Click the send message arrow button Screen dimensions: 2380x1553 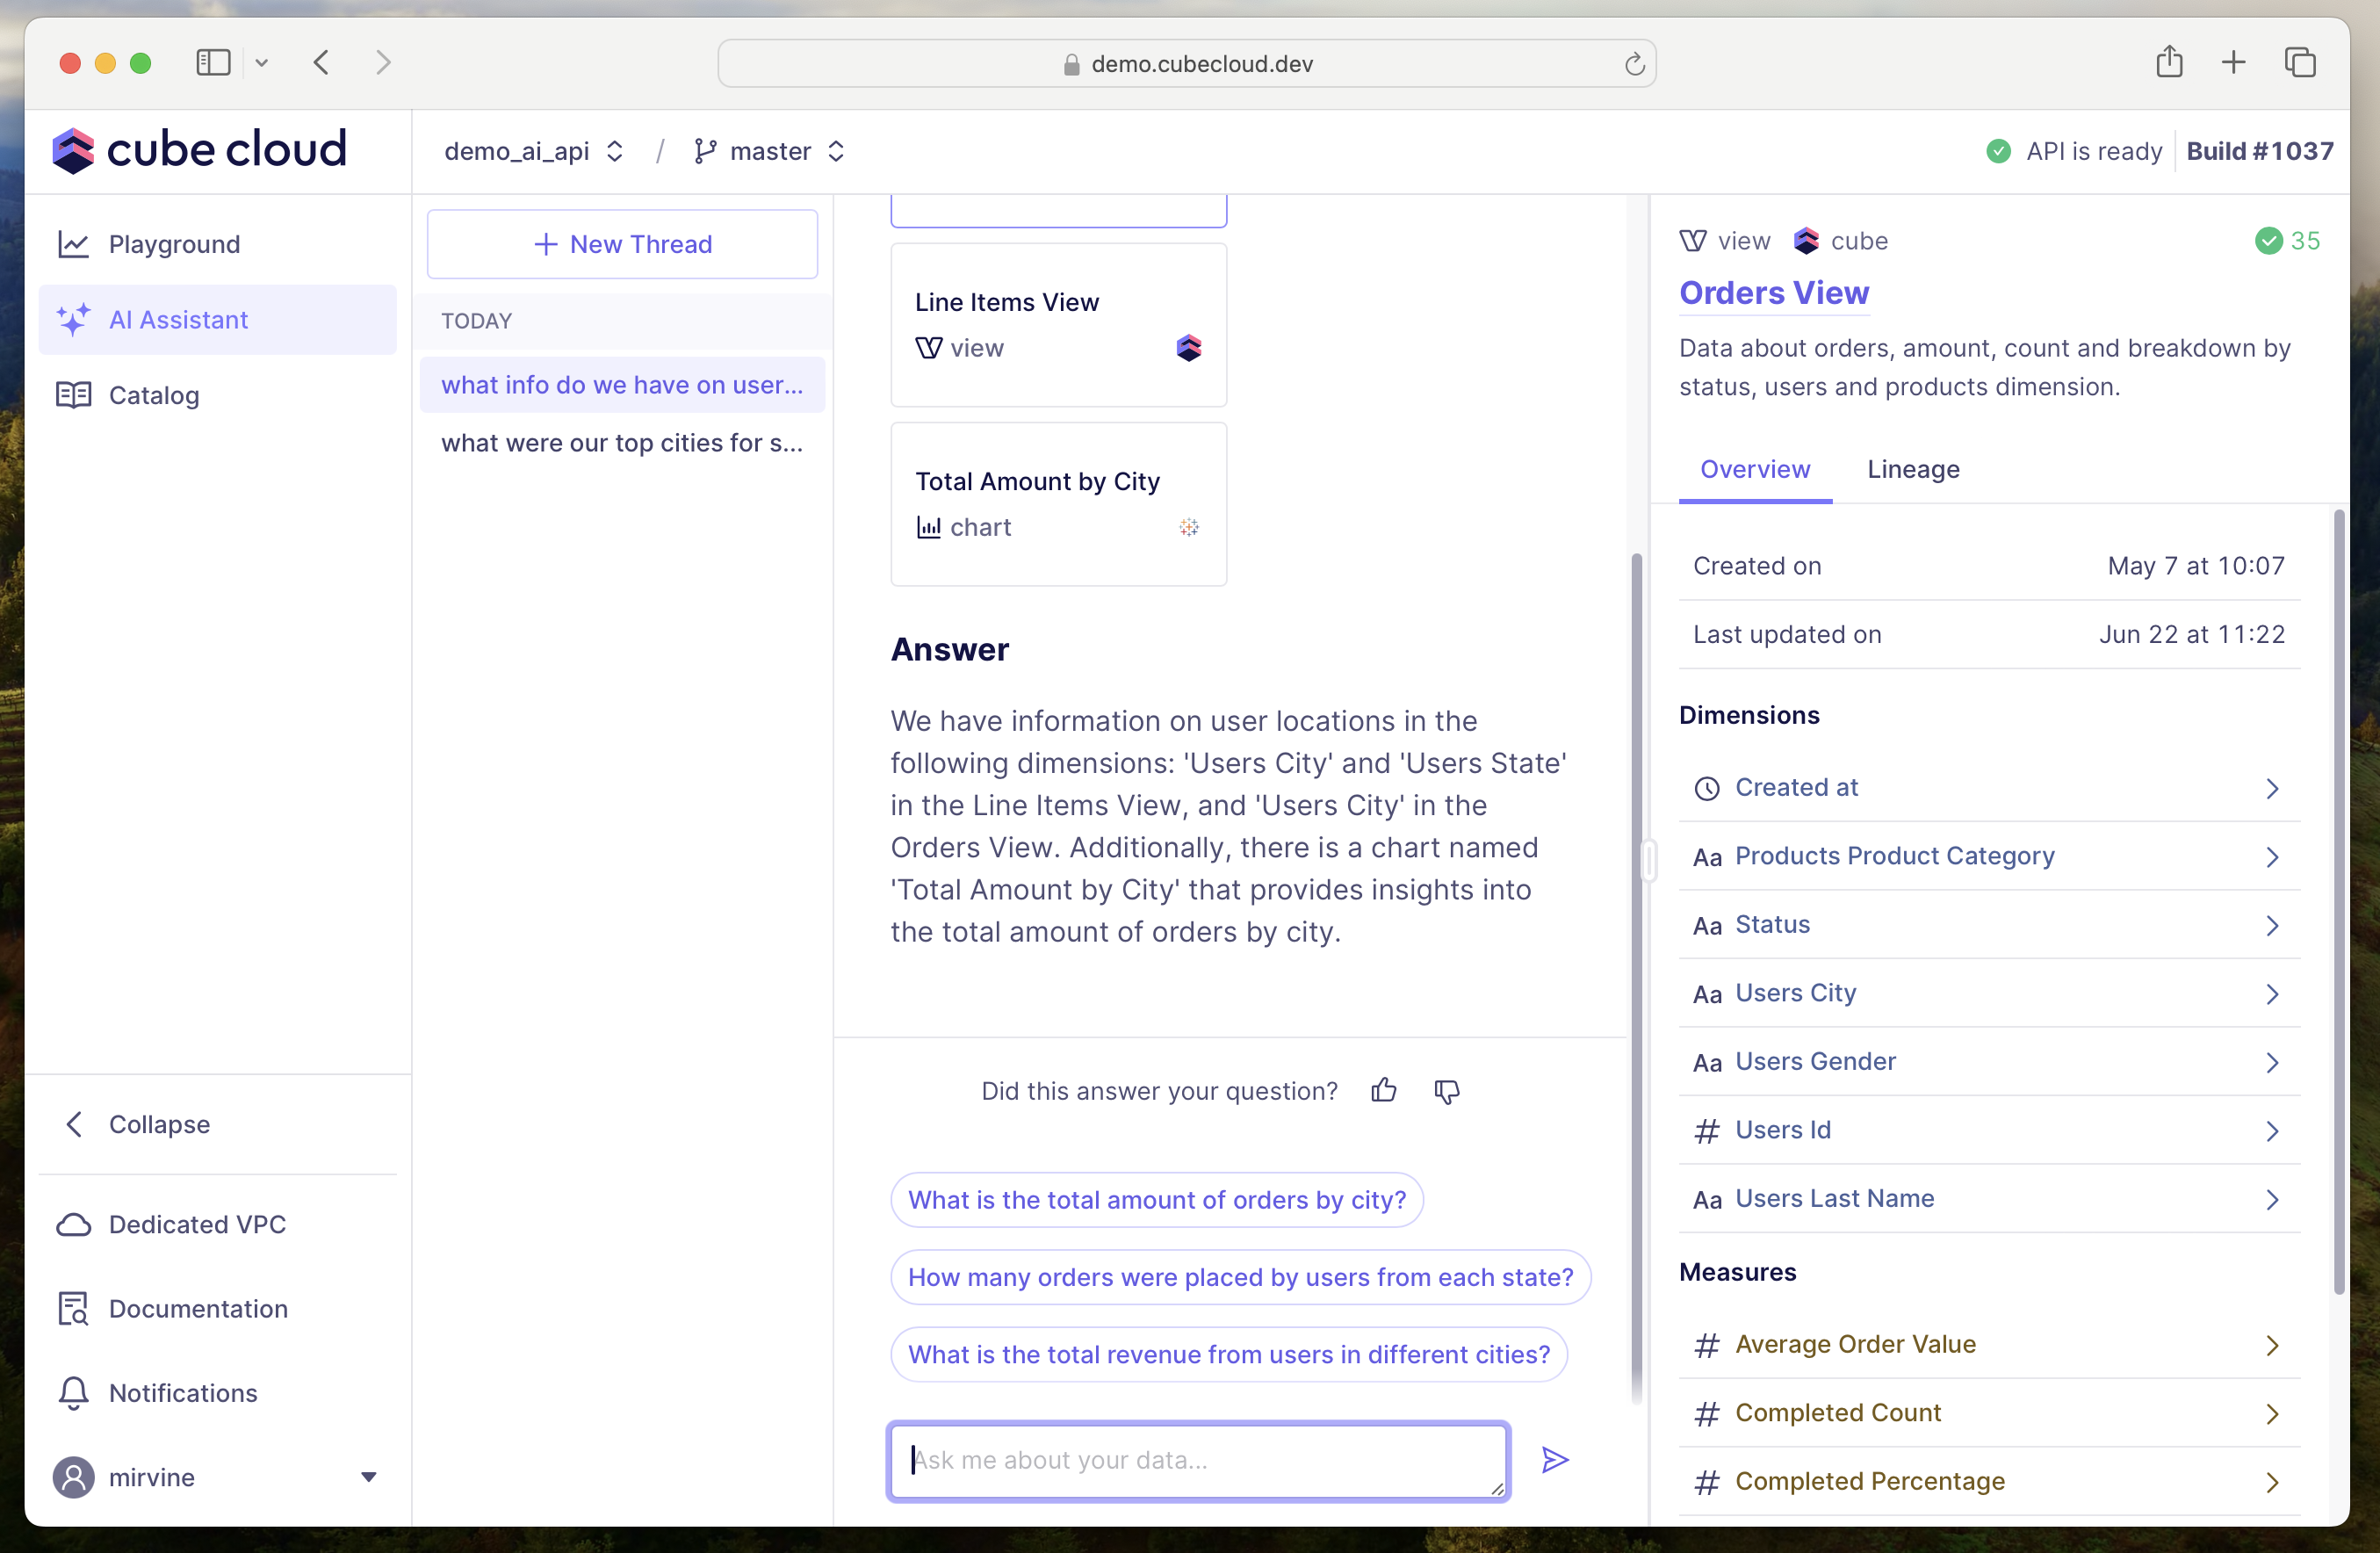1554,1459
